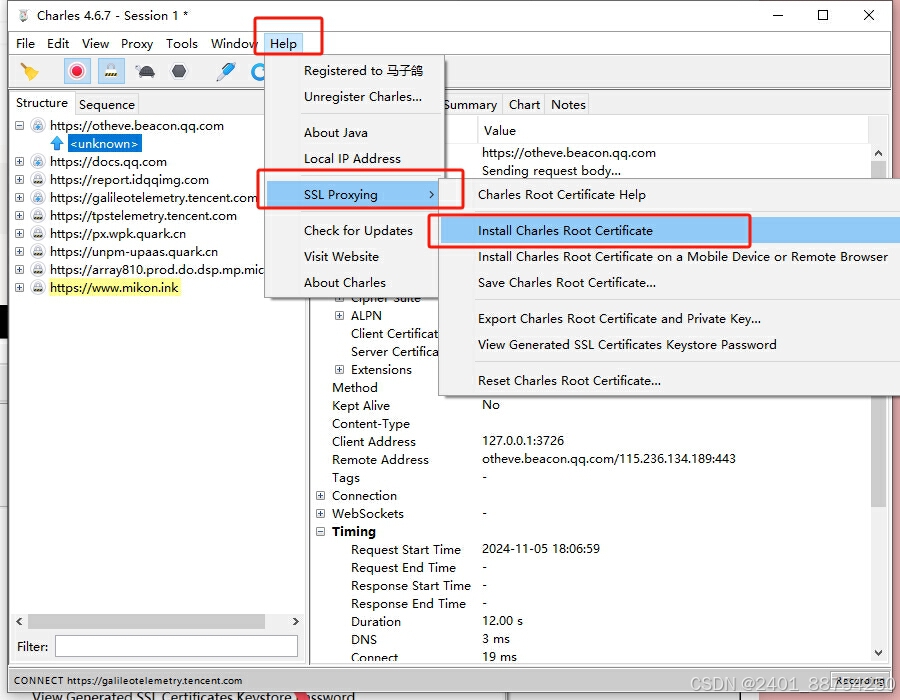Open the Edit menu
Screen dimensions: 900x700
tap(58, 44)
